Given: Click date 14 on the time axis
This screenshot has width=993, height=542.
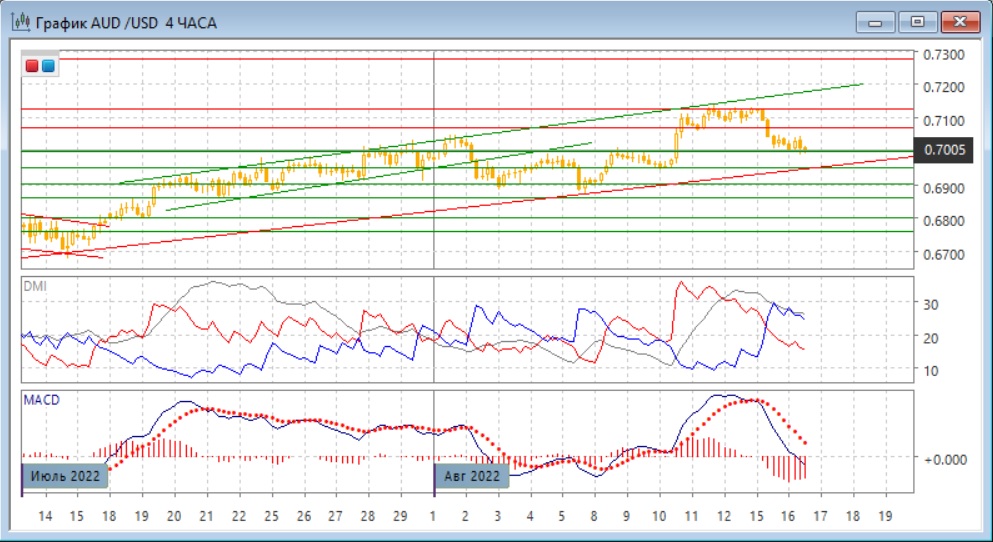Looking at the screenshot, I should [45, 516].
